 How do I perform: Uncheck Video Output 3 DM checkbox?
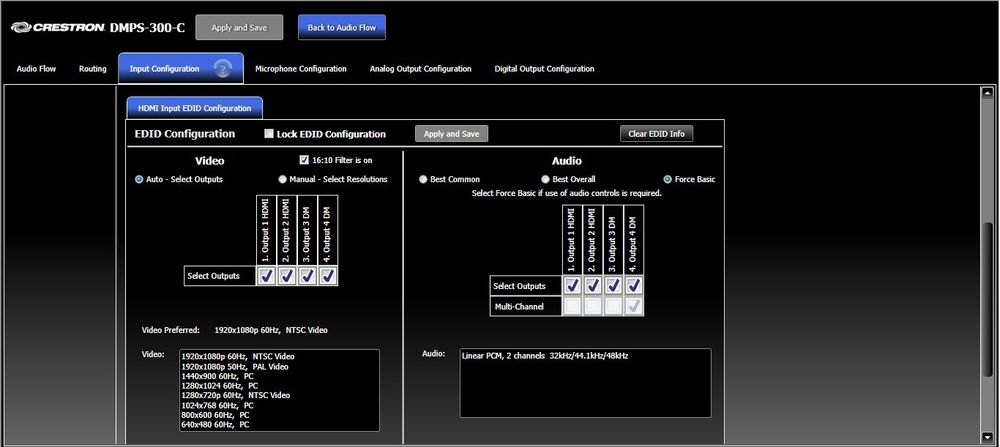[x=307, y=276]
